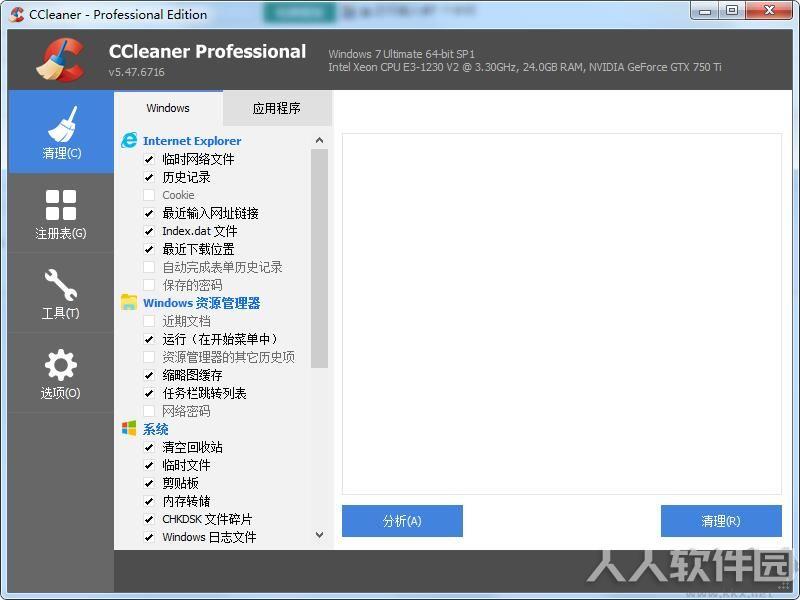Enable 网络密码 checkbox
800x600 pixels.
click(x=149, y=411)
